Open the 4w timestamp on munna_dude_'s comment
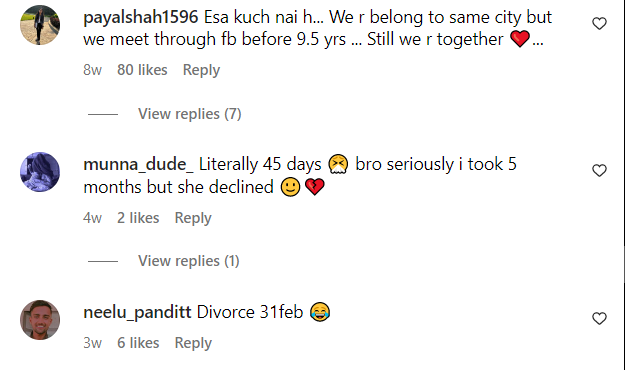625x370 pixels. [x=92, y=218]
